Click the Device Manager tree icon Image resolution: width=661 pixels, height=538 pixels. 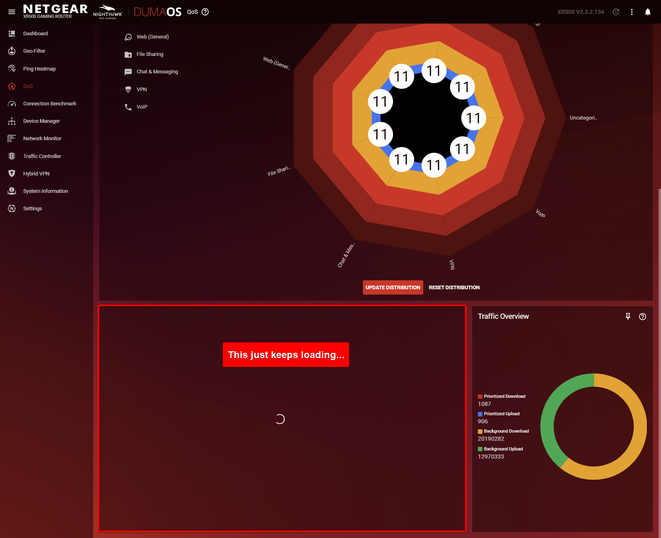[12, 121]
